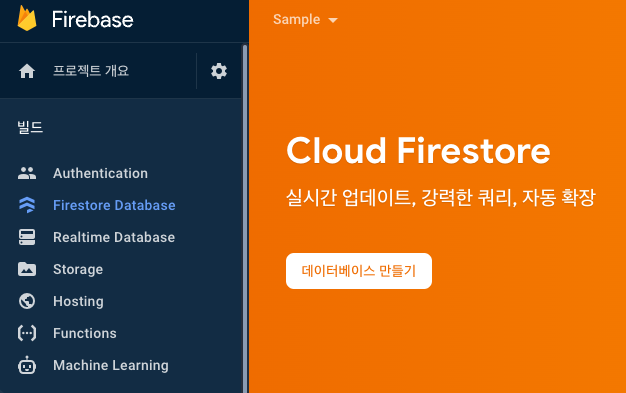Screen dimensions: 626x393
Task: Open the Sample project dropdown arrow
Action: coord(333,20)
